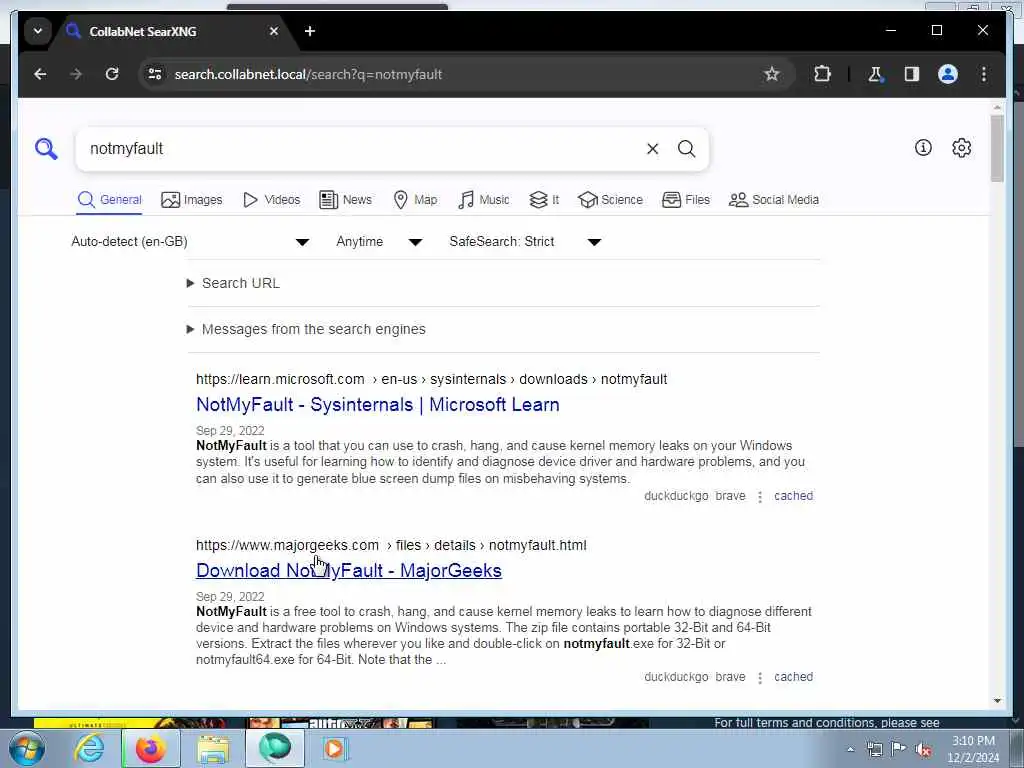This screenshot has height=768, width=1024.
Task: Switch to Music tab
Action: pyautogui.click(x=484, y=200)
